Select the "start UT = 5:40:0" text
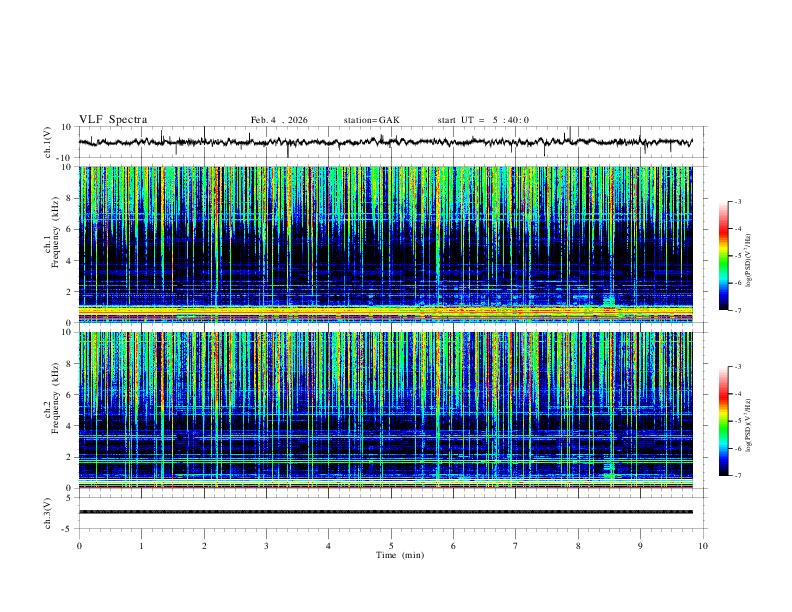This screenshot has width=792, height=612. (483, 120)
